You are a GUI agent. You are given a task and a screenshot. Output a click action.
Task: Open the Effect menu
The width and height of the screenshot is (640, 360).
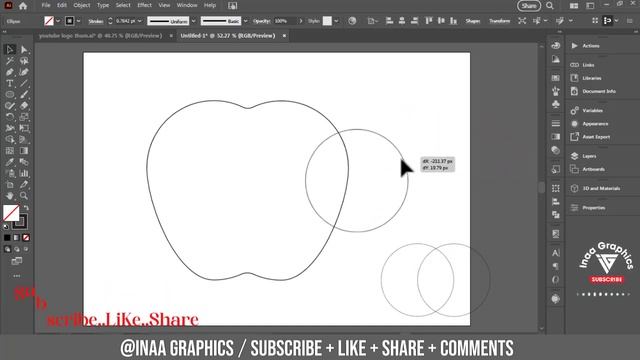coord(144,5)
